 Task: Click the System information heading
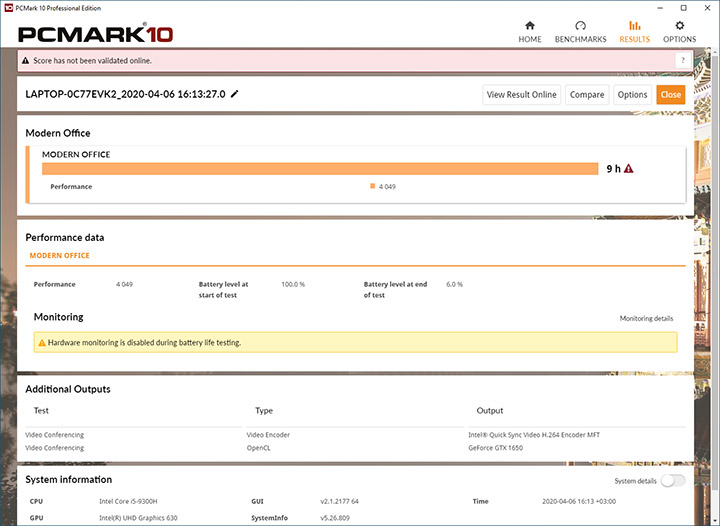coord(68,479)
